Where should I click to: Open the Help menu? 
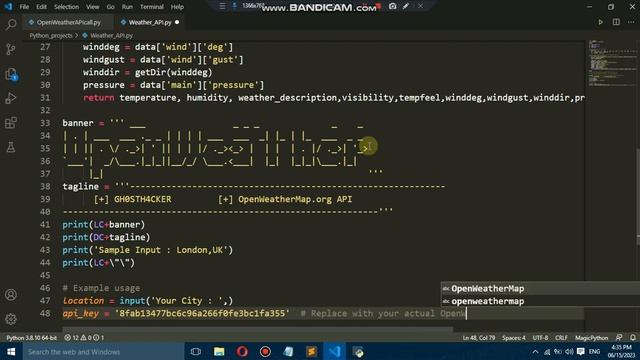pos(177,7)
